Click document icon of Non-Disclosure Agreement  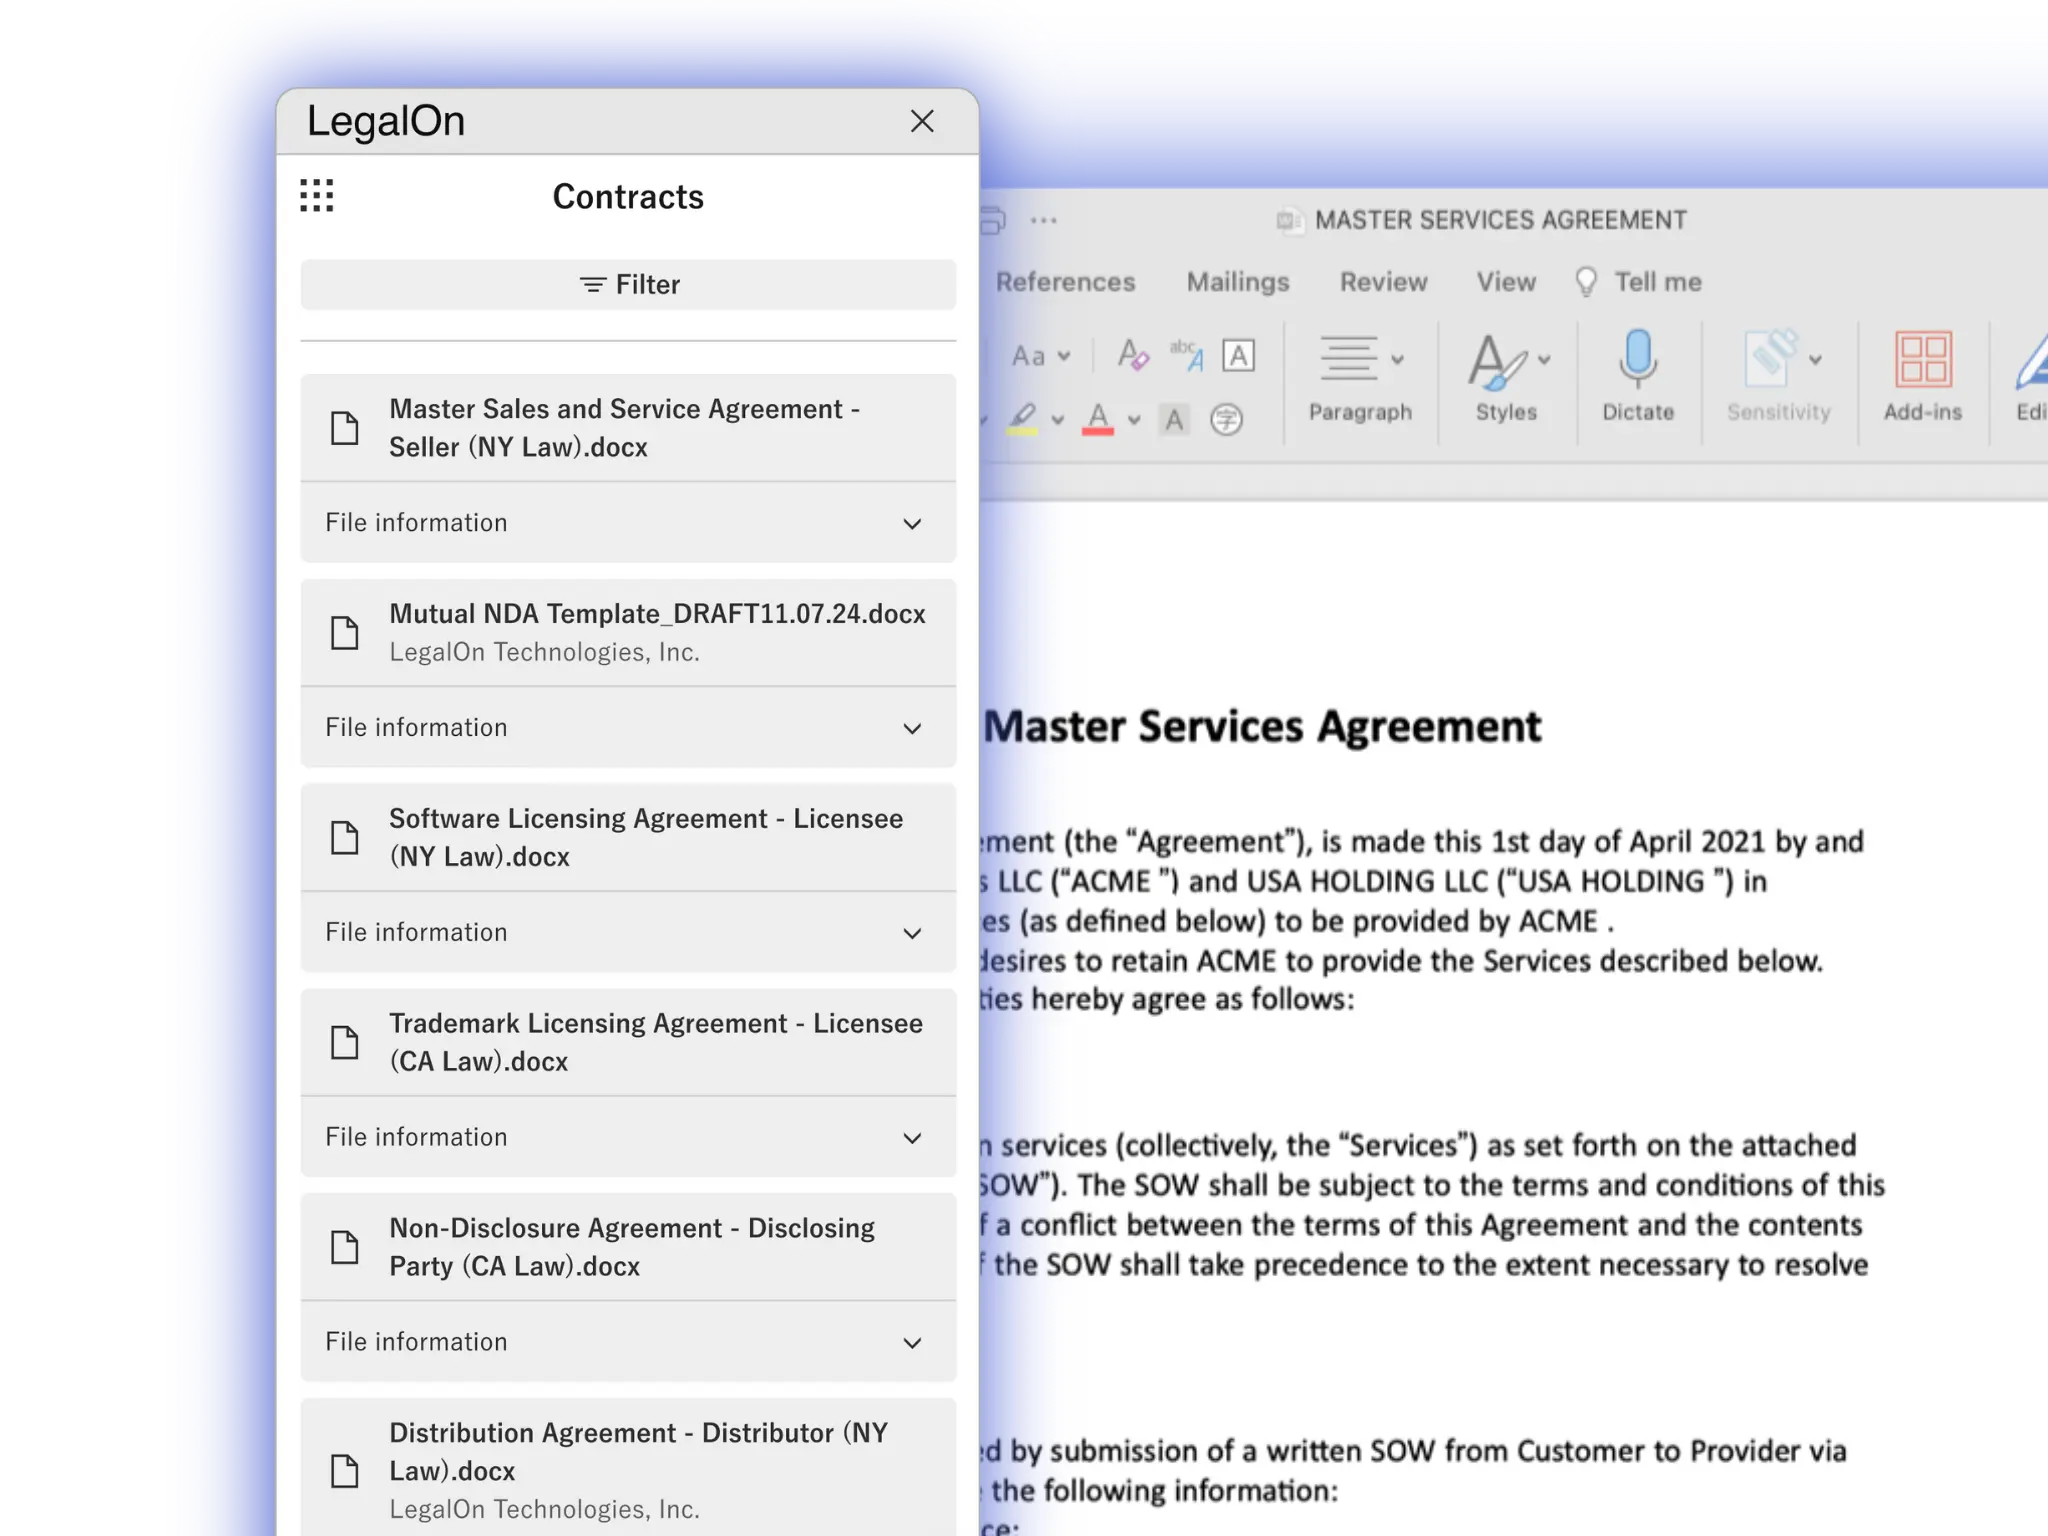click(x=345, y=1248)
